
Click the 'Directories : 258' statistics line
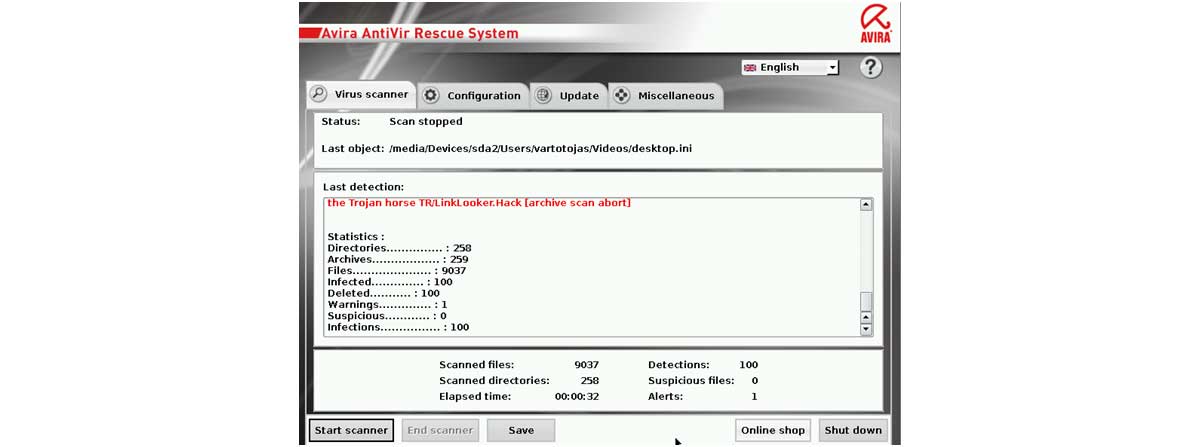click(399, 248)
